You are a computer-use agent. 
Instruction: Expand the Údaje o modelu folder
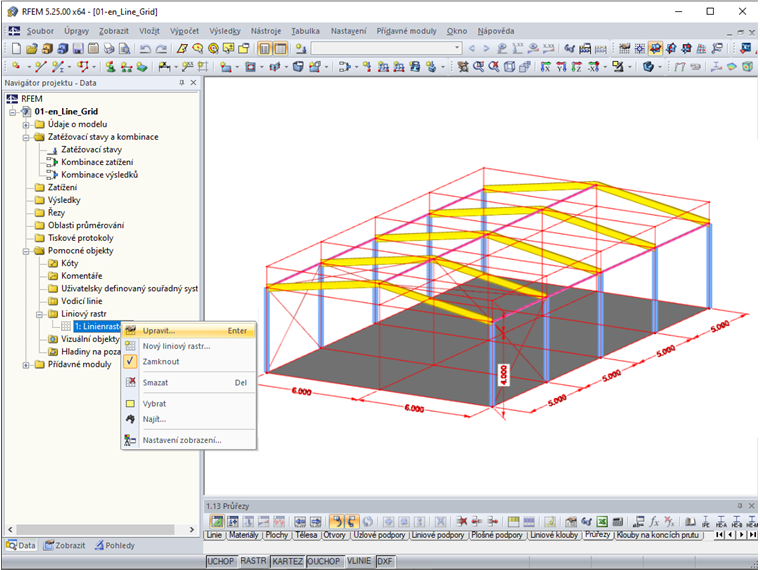point(26,125)
